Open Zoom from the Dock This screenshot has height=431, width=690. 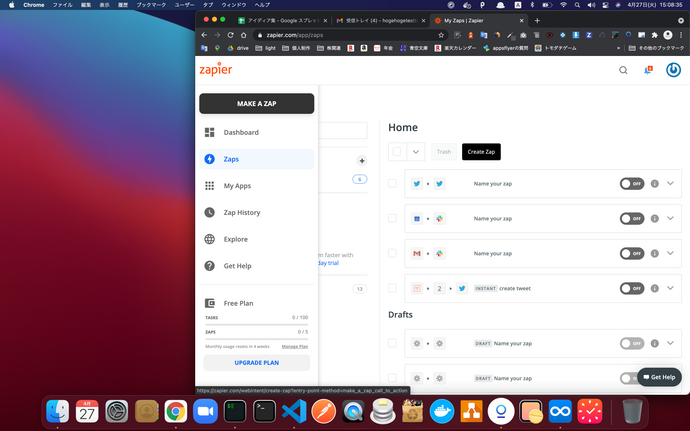[206, 411]
